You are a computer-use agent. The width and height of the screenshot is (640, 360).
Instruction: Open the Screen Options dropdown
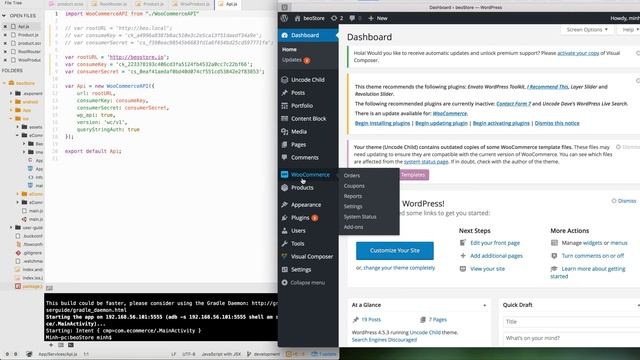point(587,30)
